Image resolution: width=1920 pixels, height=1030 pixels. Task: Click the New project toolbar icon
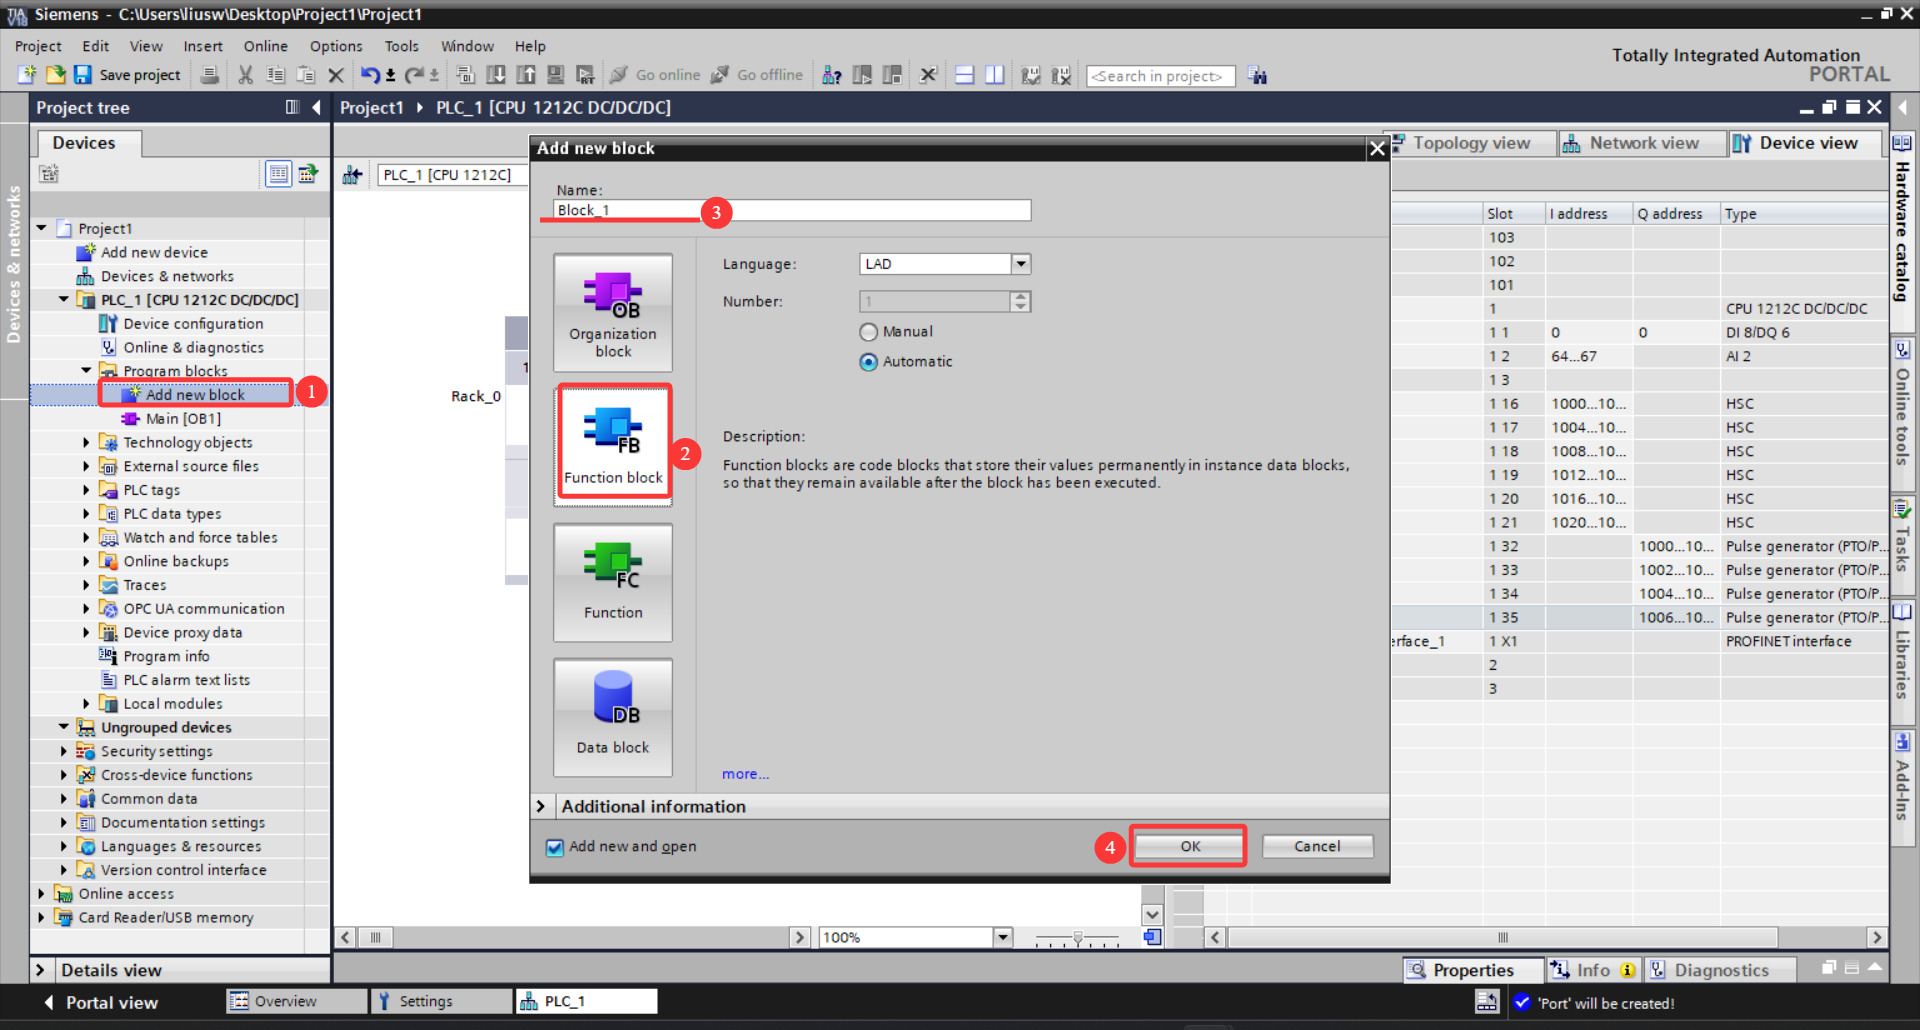point(27,75)
